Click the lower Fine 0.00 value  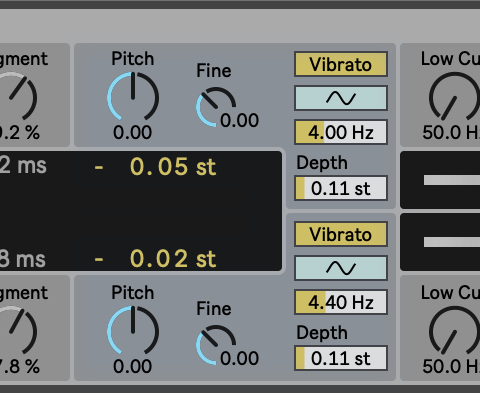pyautogui.click(x=239, y=358)
